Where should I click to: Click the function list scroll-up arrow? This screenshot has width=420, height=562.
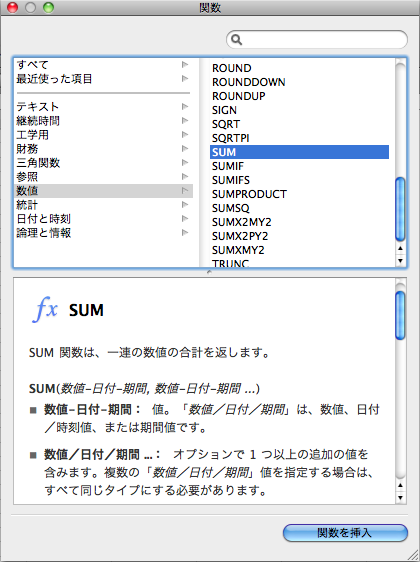[400, 248]
